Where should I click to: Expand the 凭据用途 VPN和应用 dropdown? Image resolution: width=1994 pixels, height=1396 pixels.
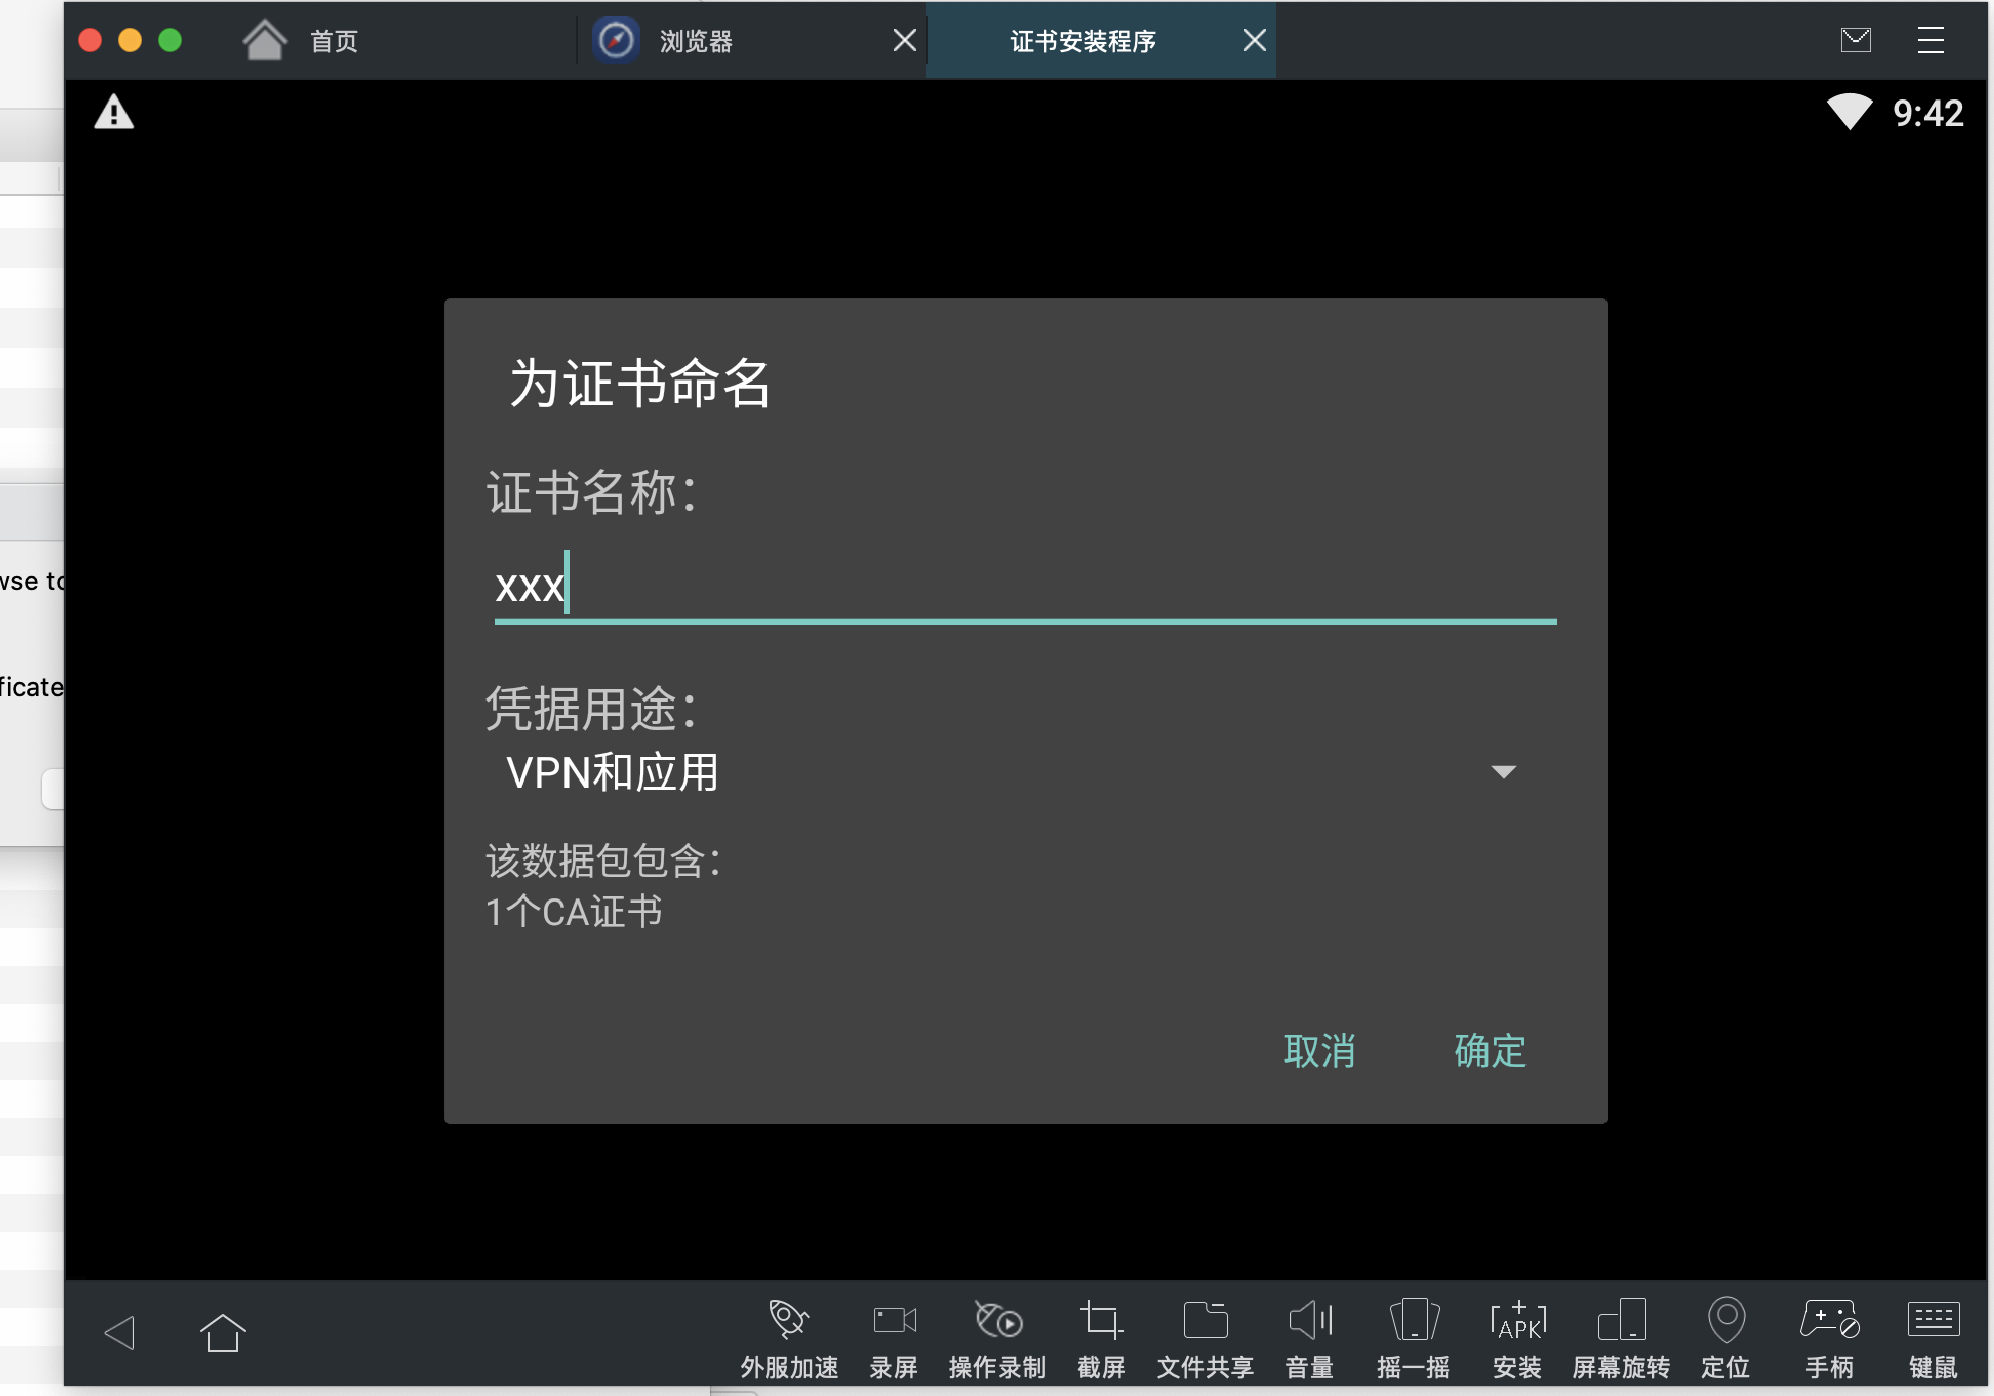(1010, 772)
